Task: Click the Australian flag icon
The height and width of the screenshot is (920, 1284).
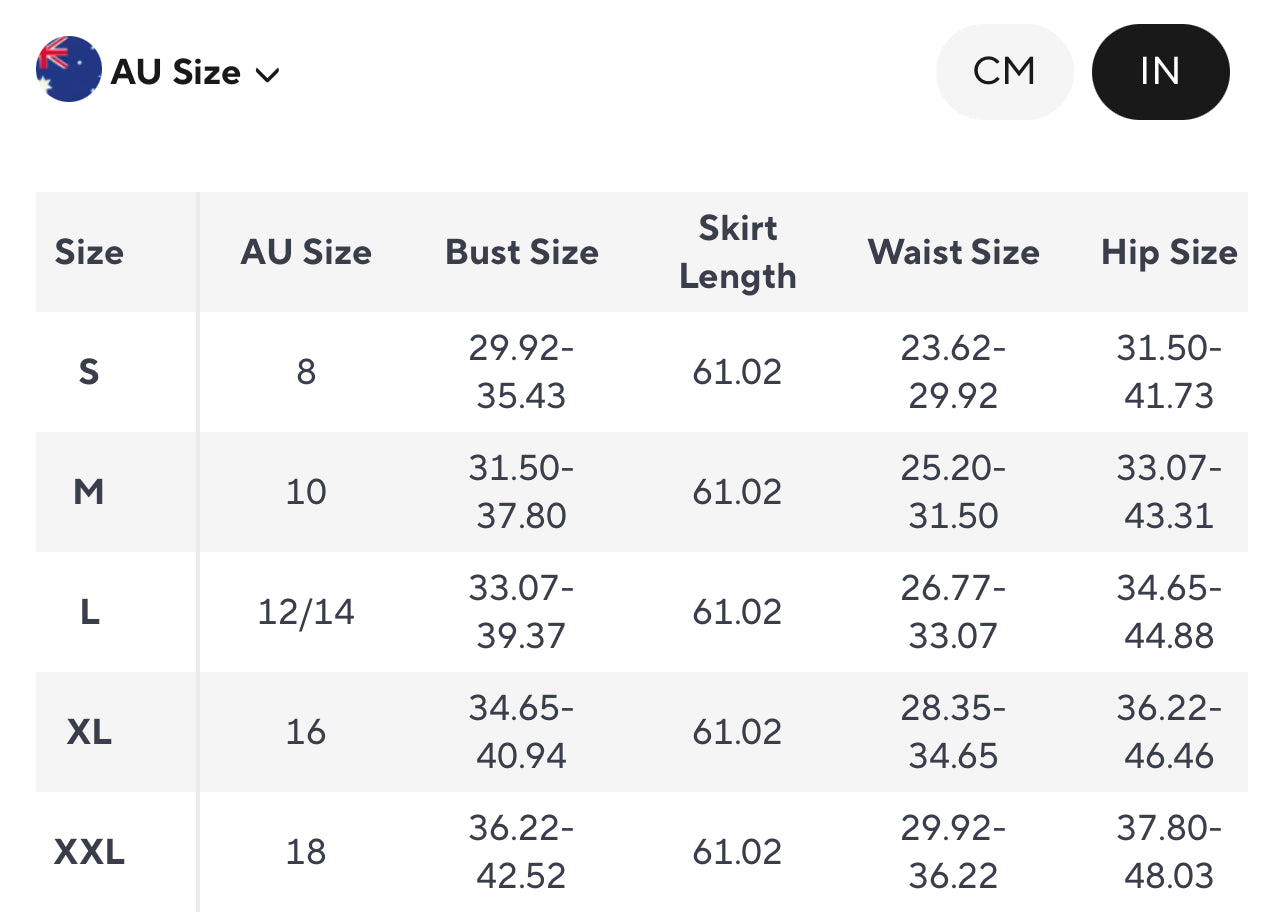Action: coord(69,70)
